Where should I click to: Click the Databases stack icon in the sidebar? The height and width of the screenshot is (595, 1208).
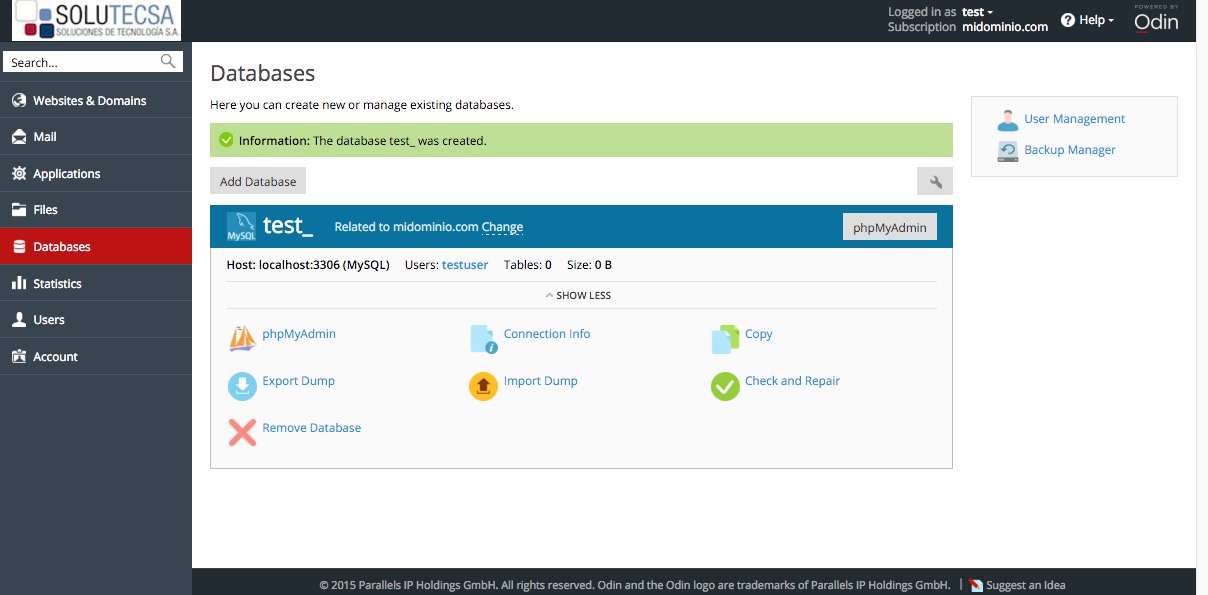pyautogui.click(x=19, y=246)
